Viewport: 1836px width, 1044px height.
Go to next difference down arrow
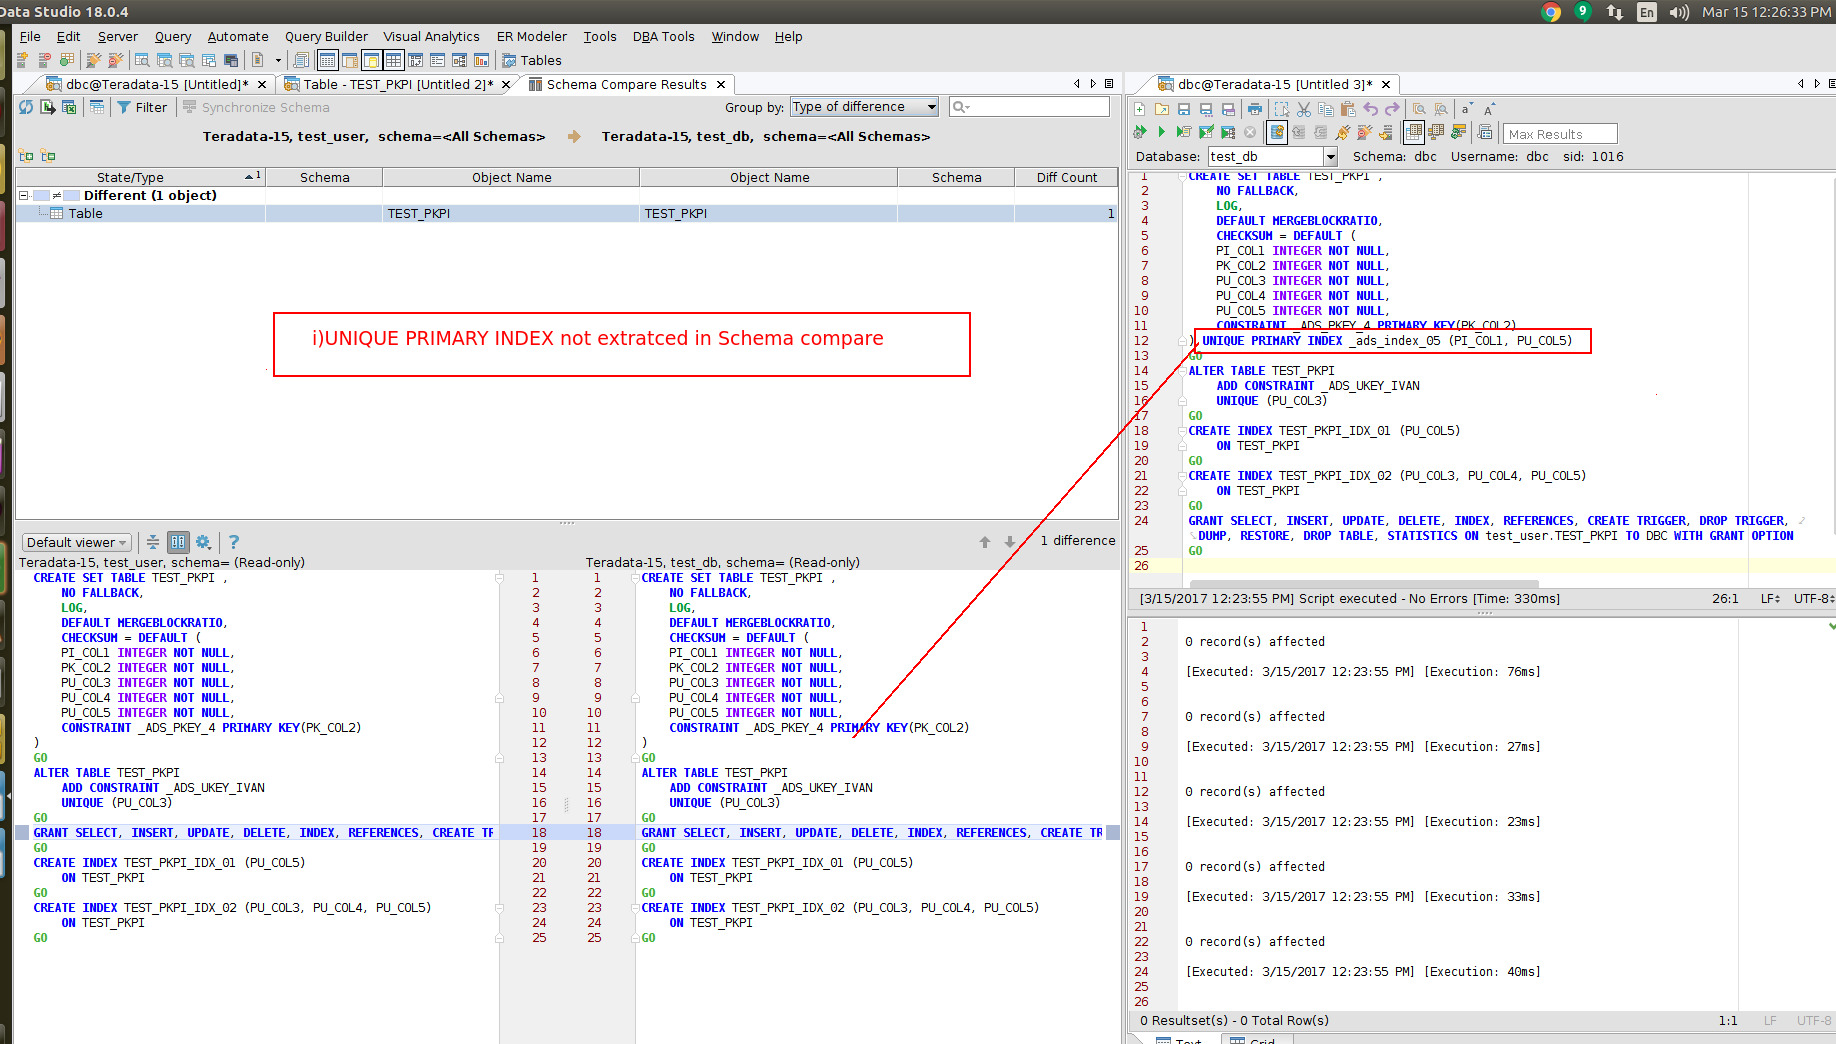pos(1010,542)
